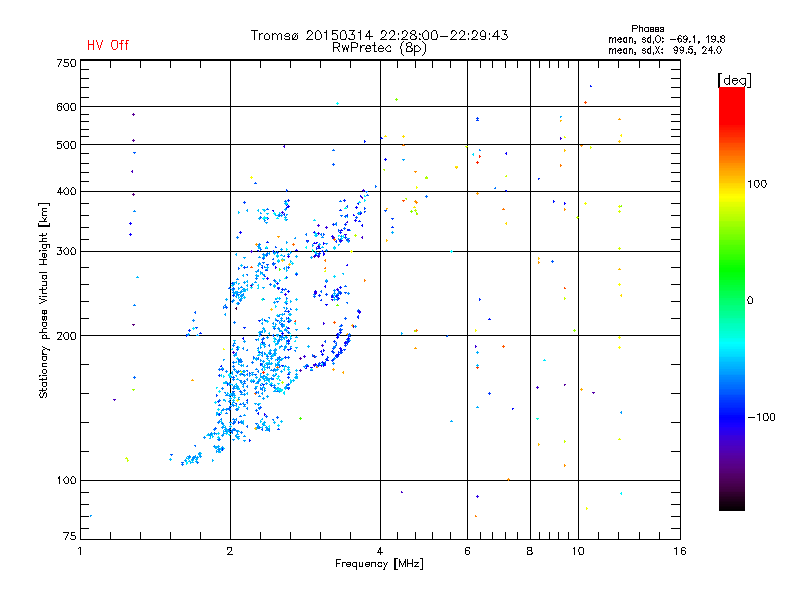Click the "[deg]" colorbar unit label
The width and height of the screenshot is (800, 600).
pos(734,80)
